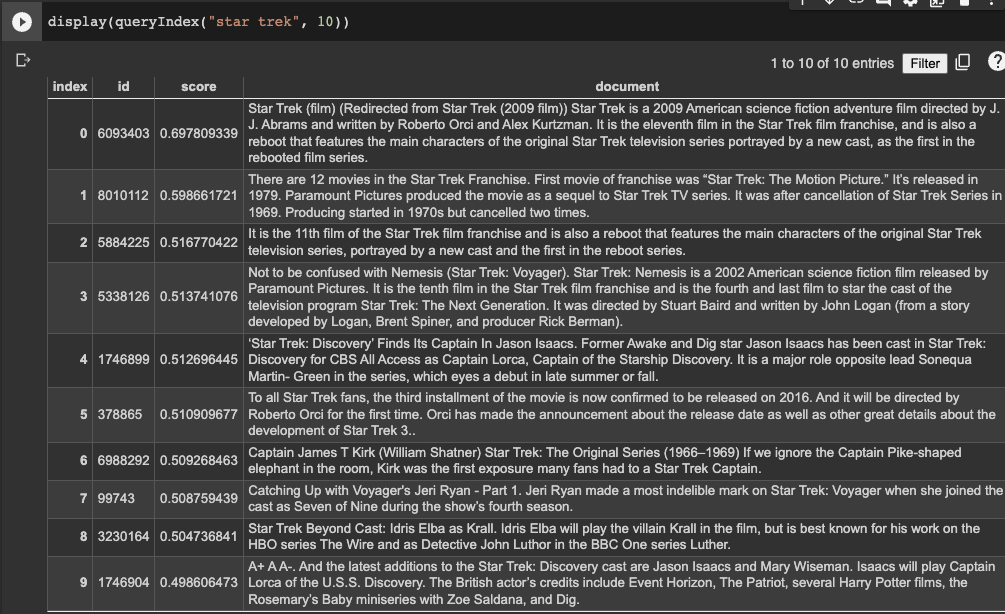The image size is (1005, 614).
Task: Click the Filter button
Action: 924,63
